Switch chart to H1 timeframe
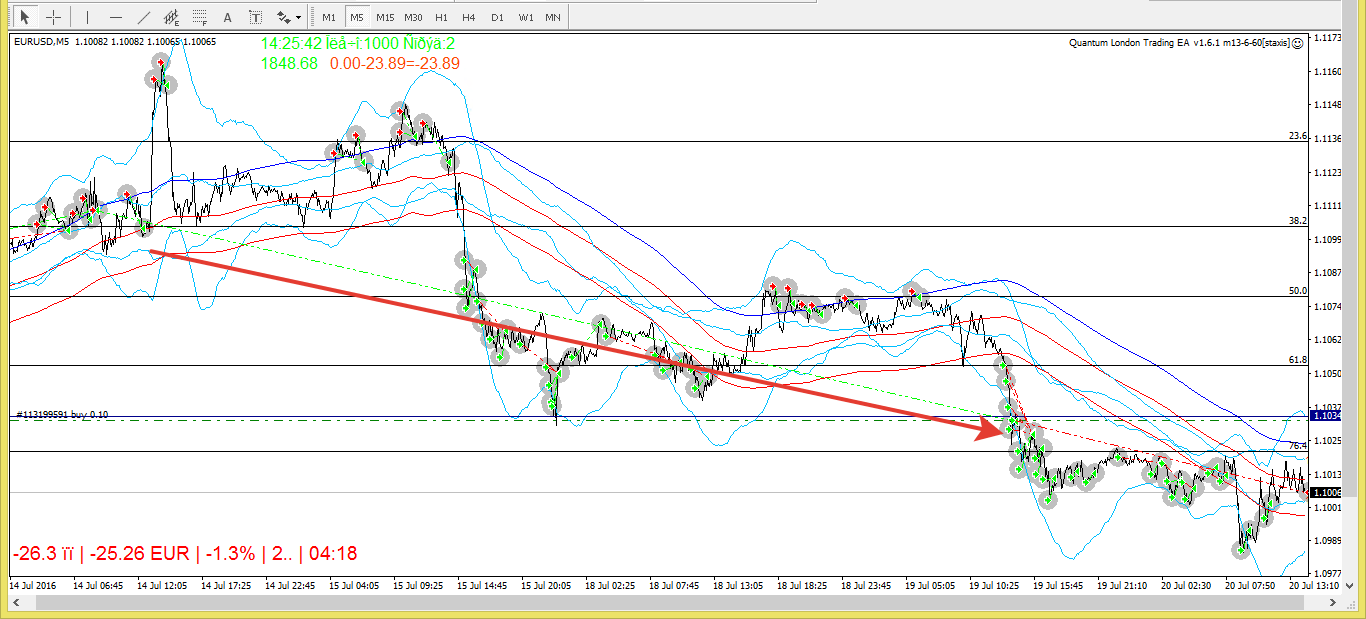The height and width of the screenshot is (619, 1366). point(441,17)
